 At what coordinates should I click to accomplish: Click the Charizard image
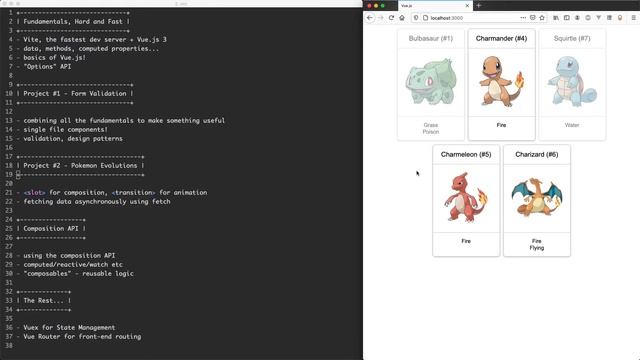[536, 198]
